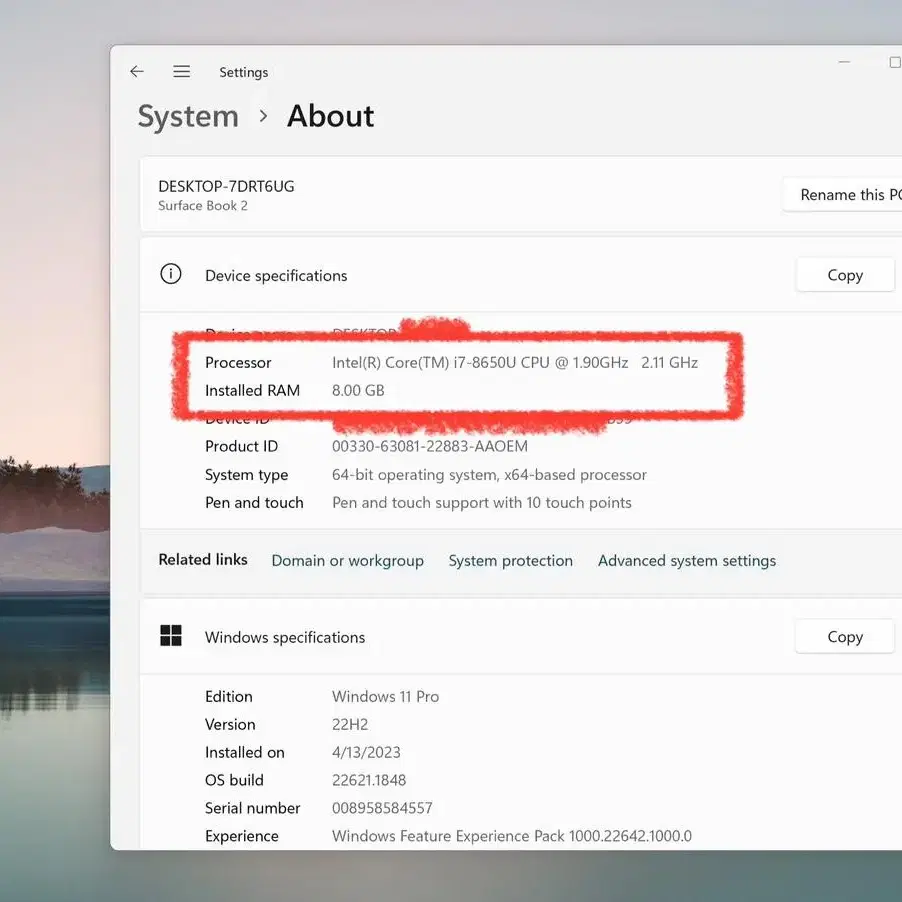Copy the Windows specifications
The image size is (902, 902).
click(845, 636)
